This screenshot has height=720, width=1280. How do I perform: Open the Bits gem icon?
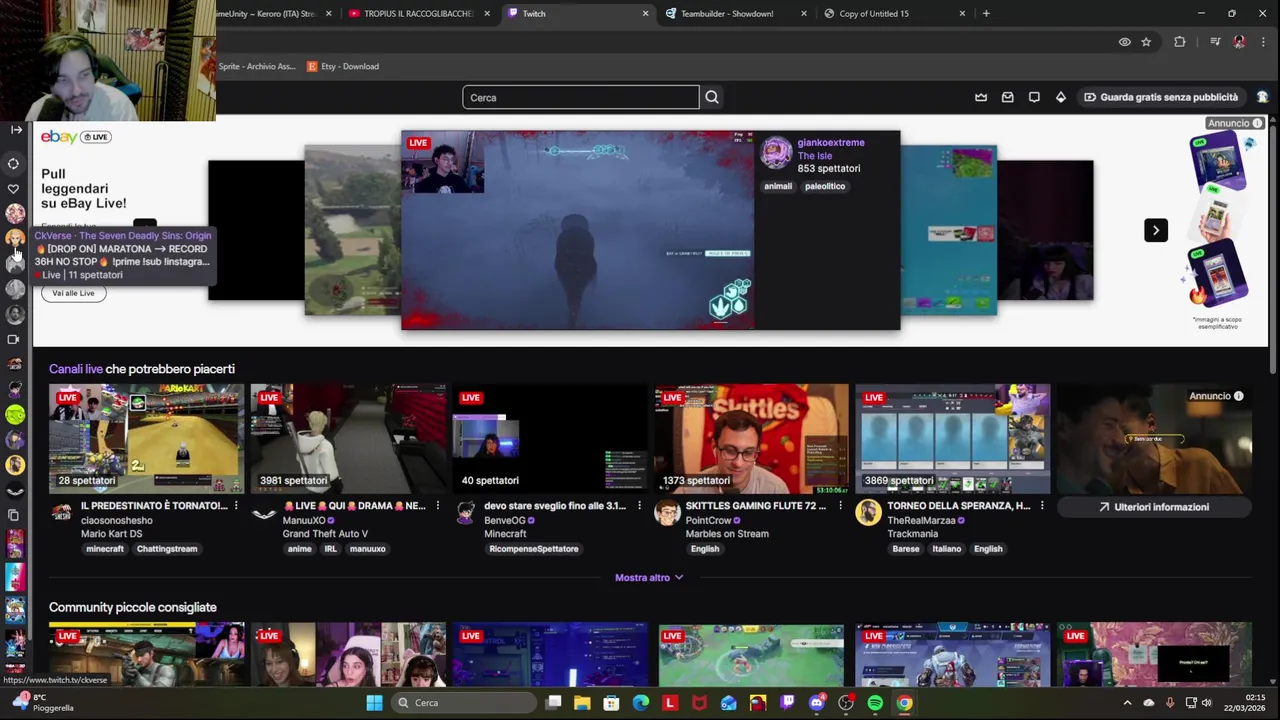coord(1061,97)
